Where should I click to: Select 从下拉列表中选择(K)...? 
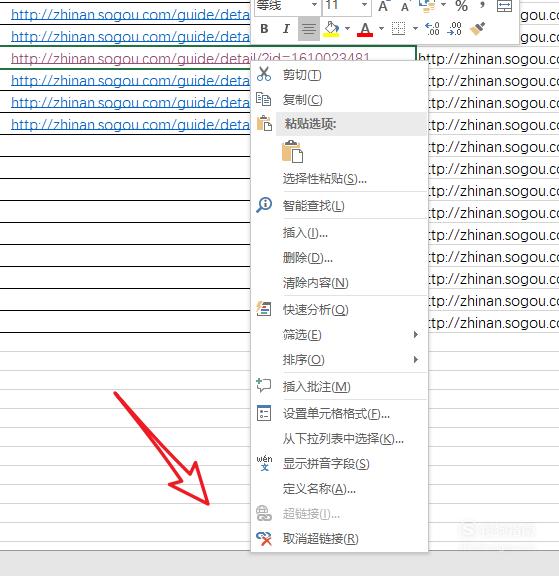339,439
